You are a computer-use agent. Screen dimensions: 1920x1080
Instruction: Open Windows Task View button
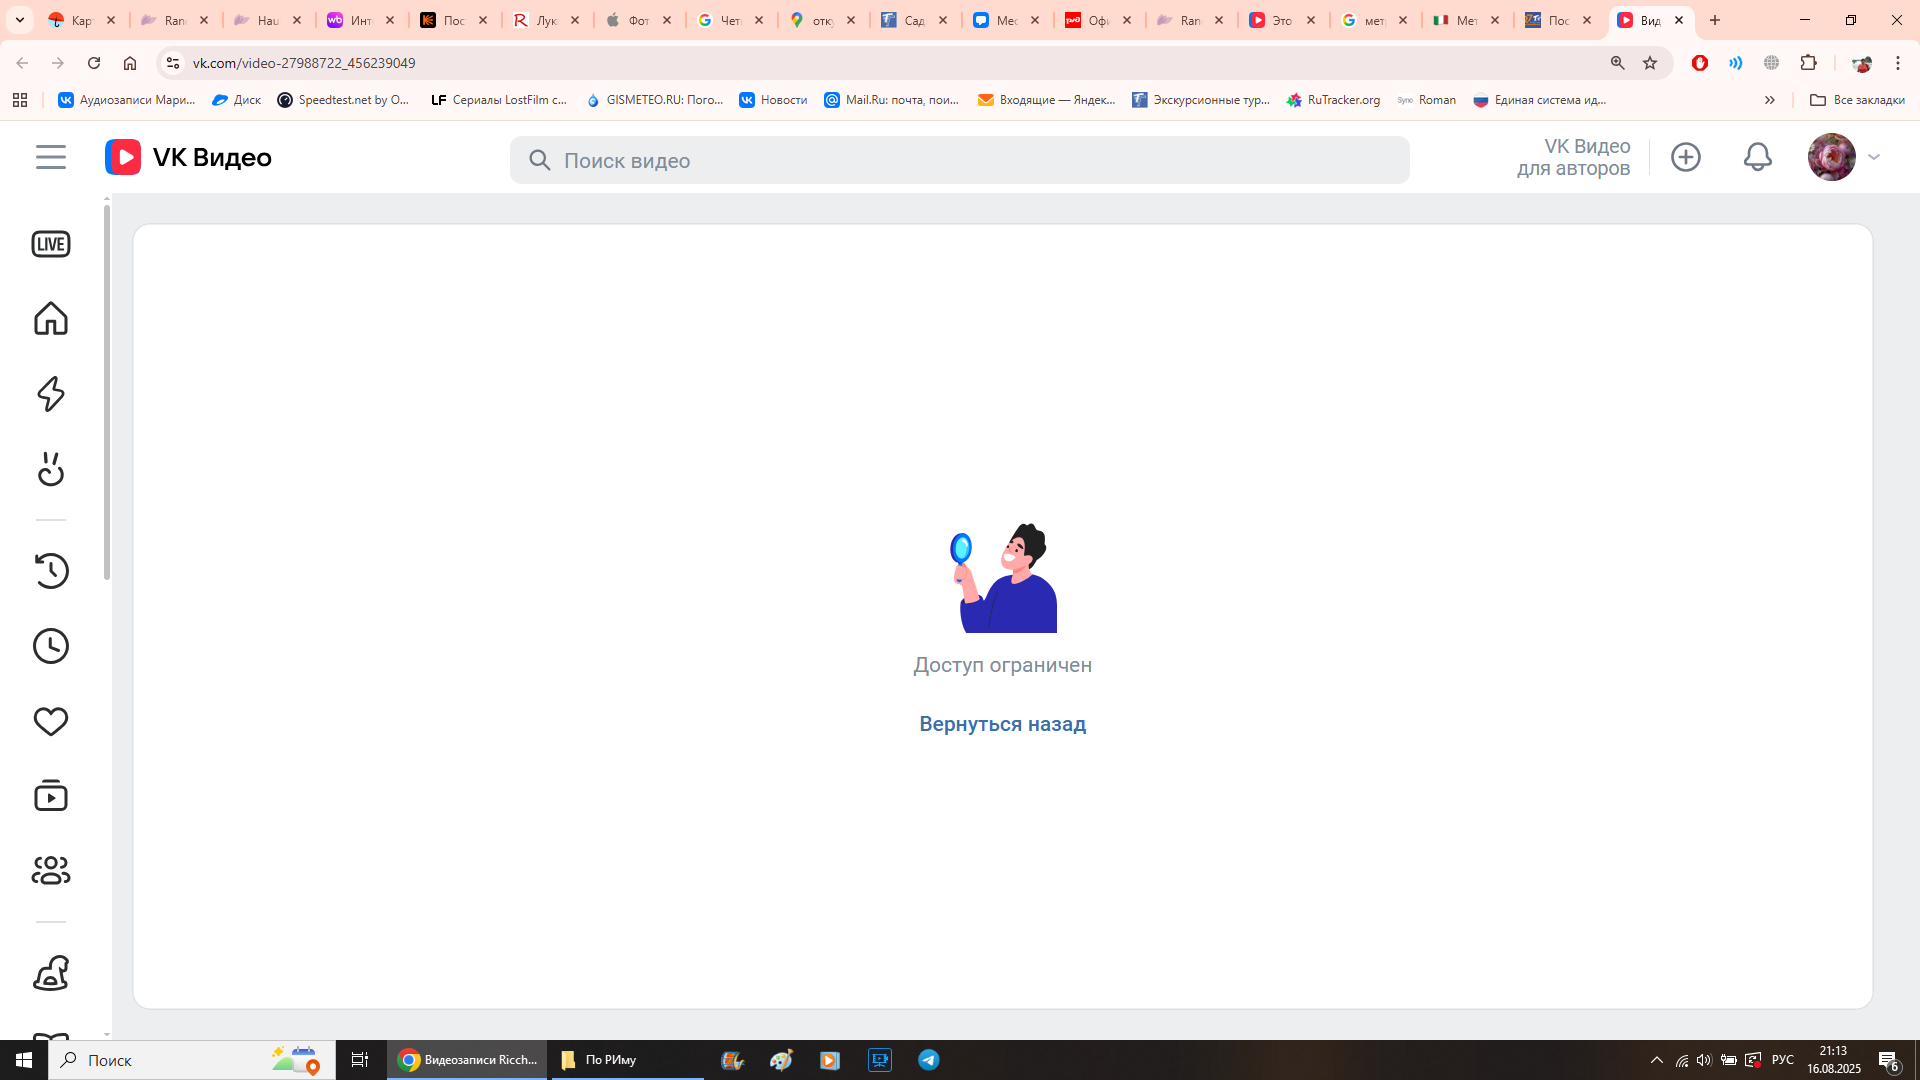tap(360, 1060)
